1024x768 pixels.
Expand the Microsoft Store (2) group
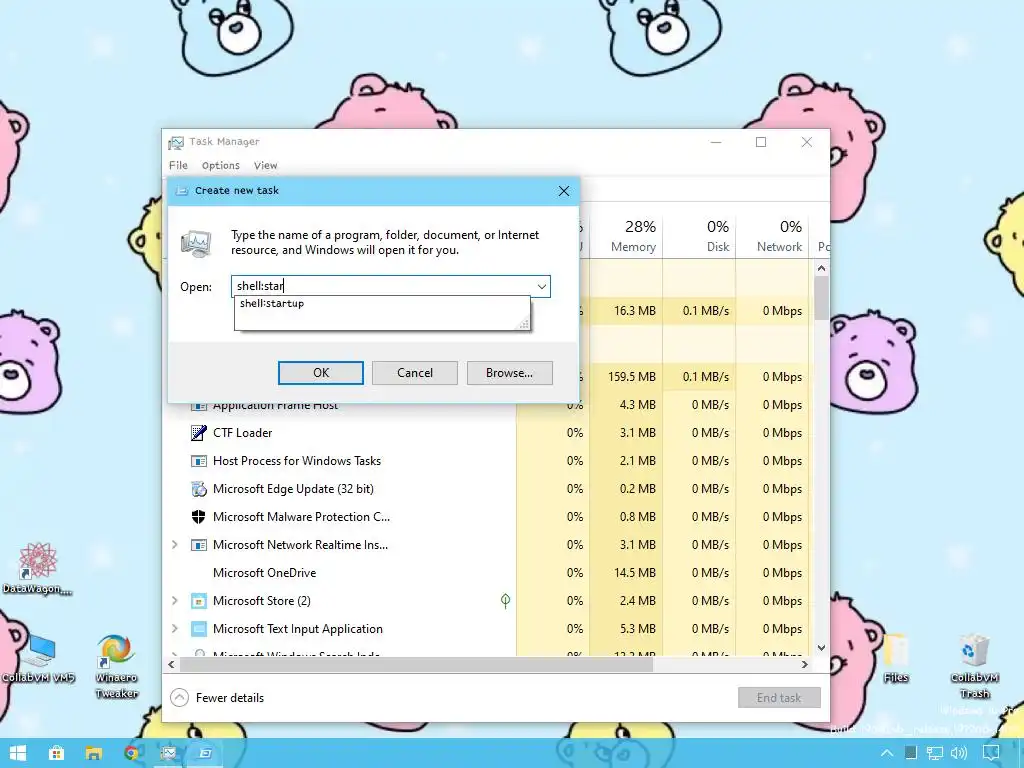click(x=174, y=600)
